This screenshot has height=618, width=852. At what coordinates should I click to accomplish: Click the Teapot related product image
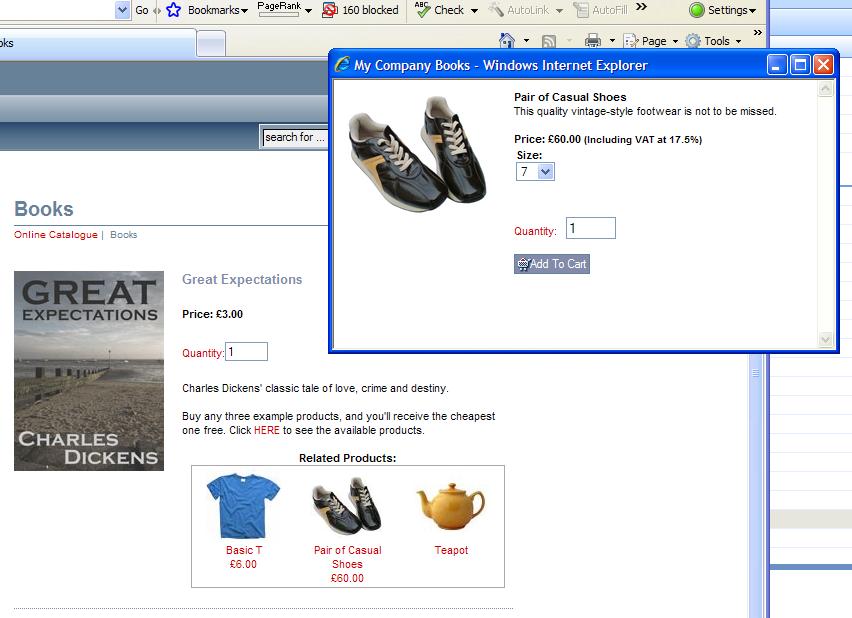point(450,507)
